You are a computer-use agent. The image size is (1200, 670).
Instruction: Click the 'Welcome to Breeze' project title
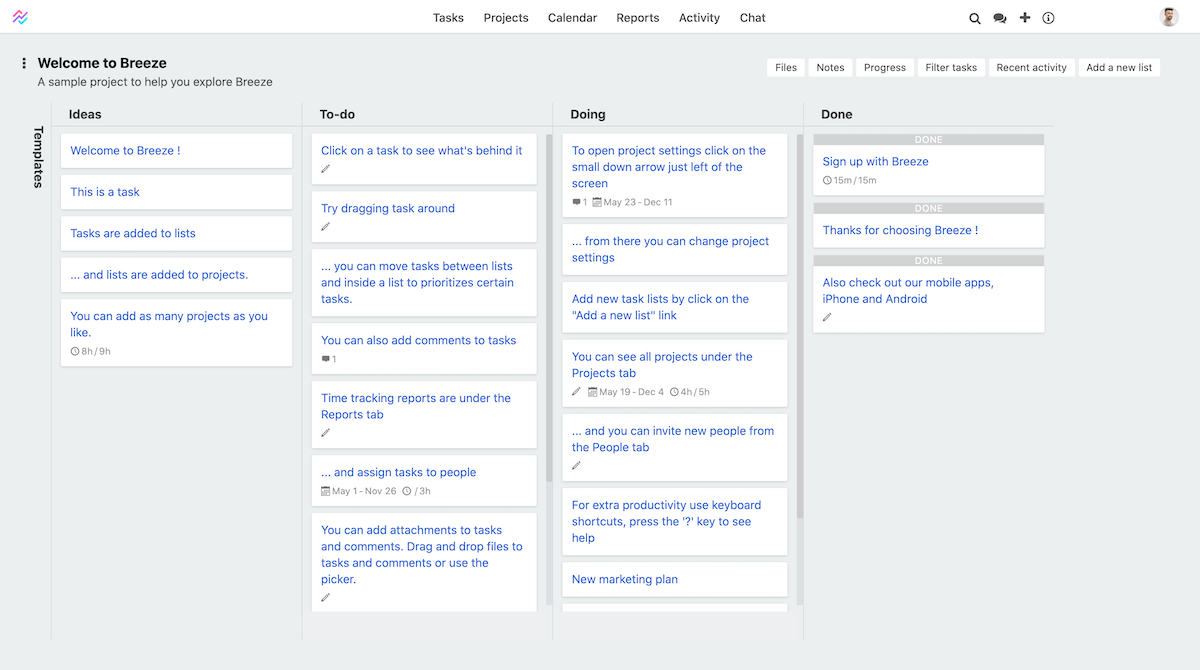pyautogui.click(x=102, y=63)
